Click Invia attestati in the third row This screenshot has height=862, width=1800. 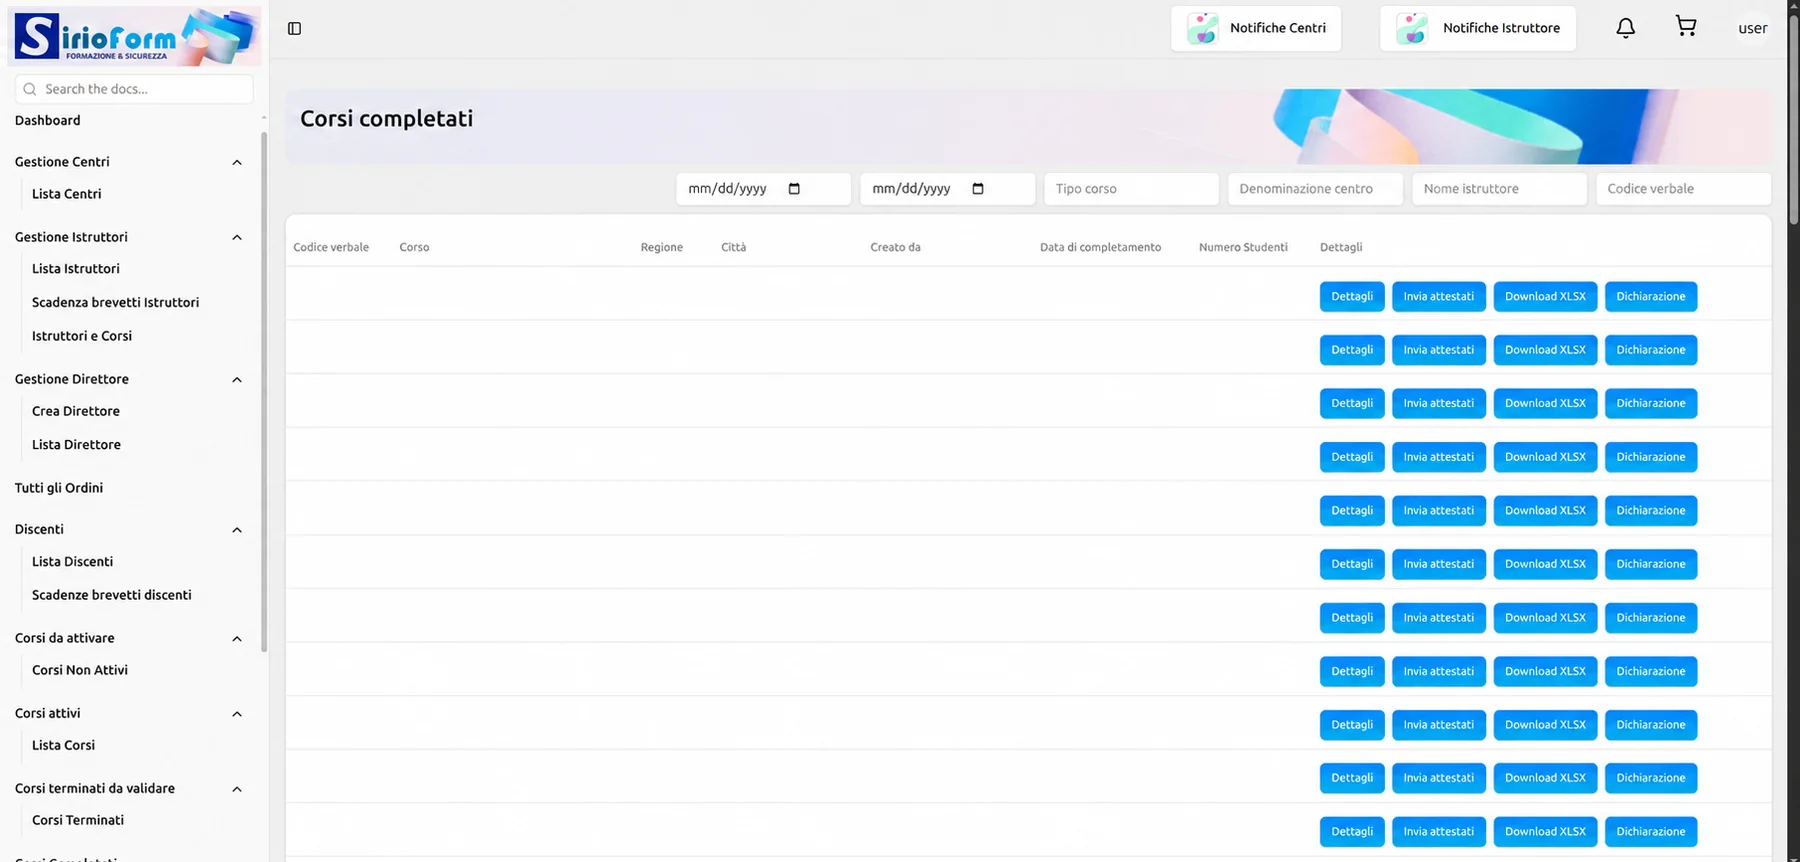coord(1439,404)
